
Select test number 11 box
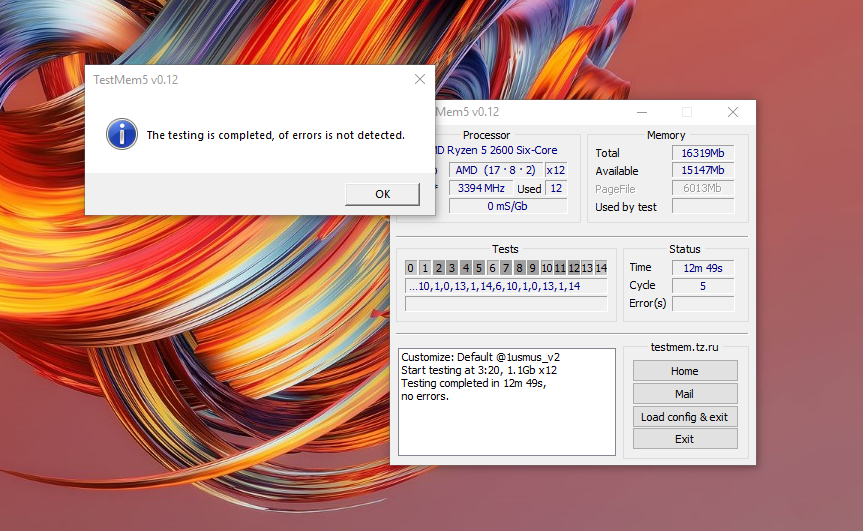(560, 268)
